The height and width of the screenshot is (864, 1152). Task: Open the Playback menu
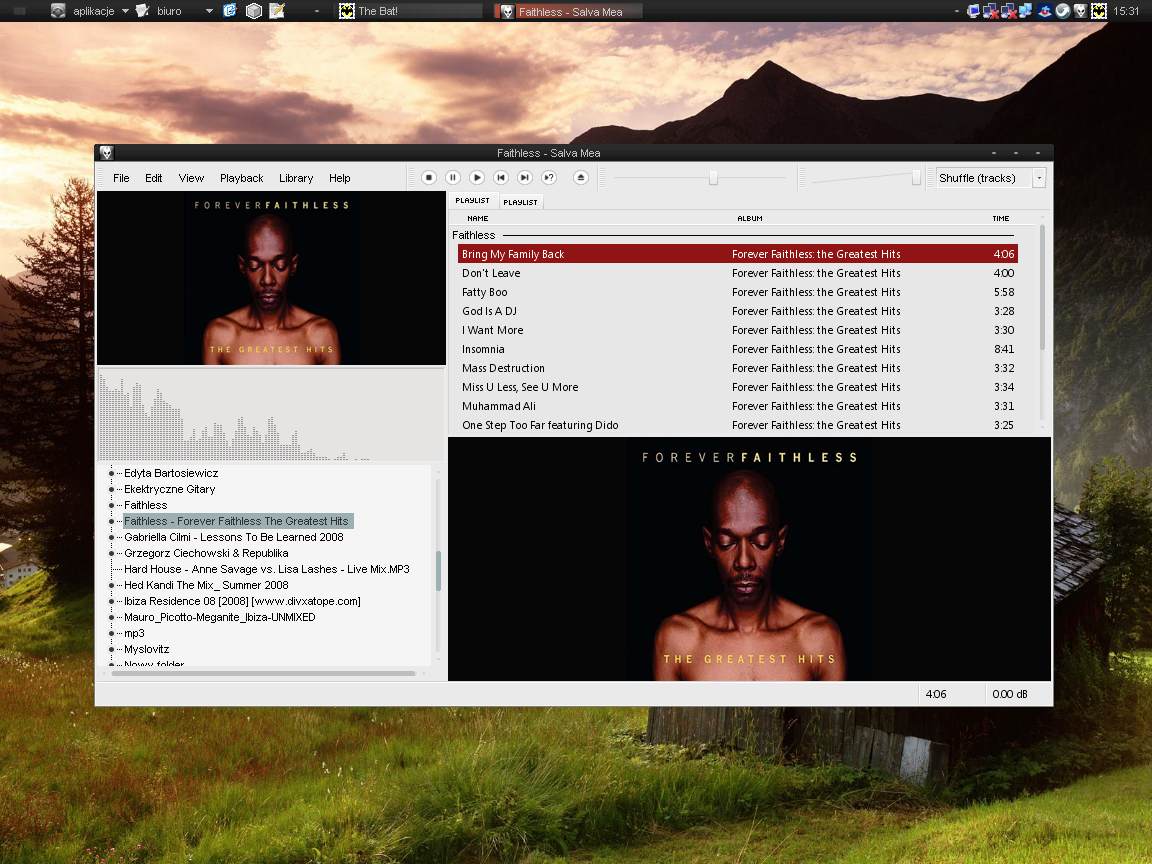point(241,178)
